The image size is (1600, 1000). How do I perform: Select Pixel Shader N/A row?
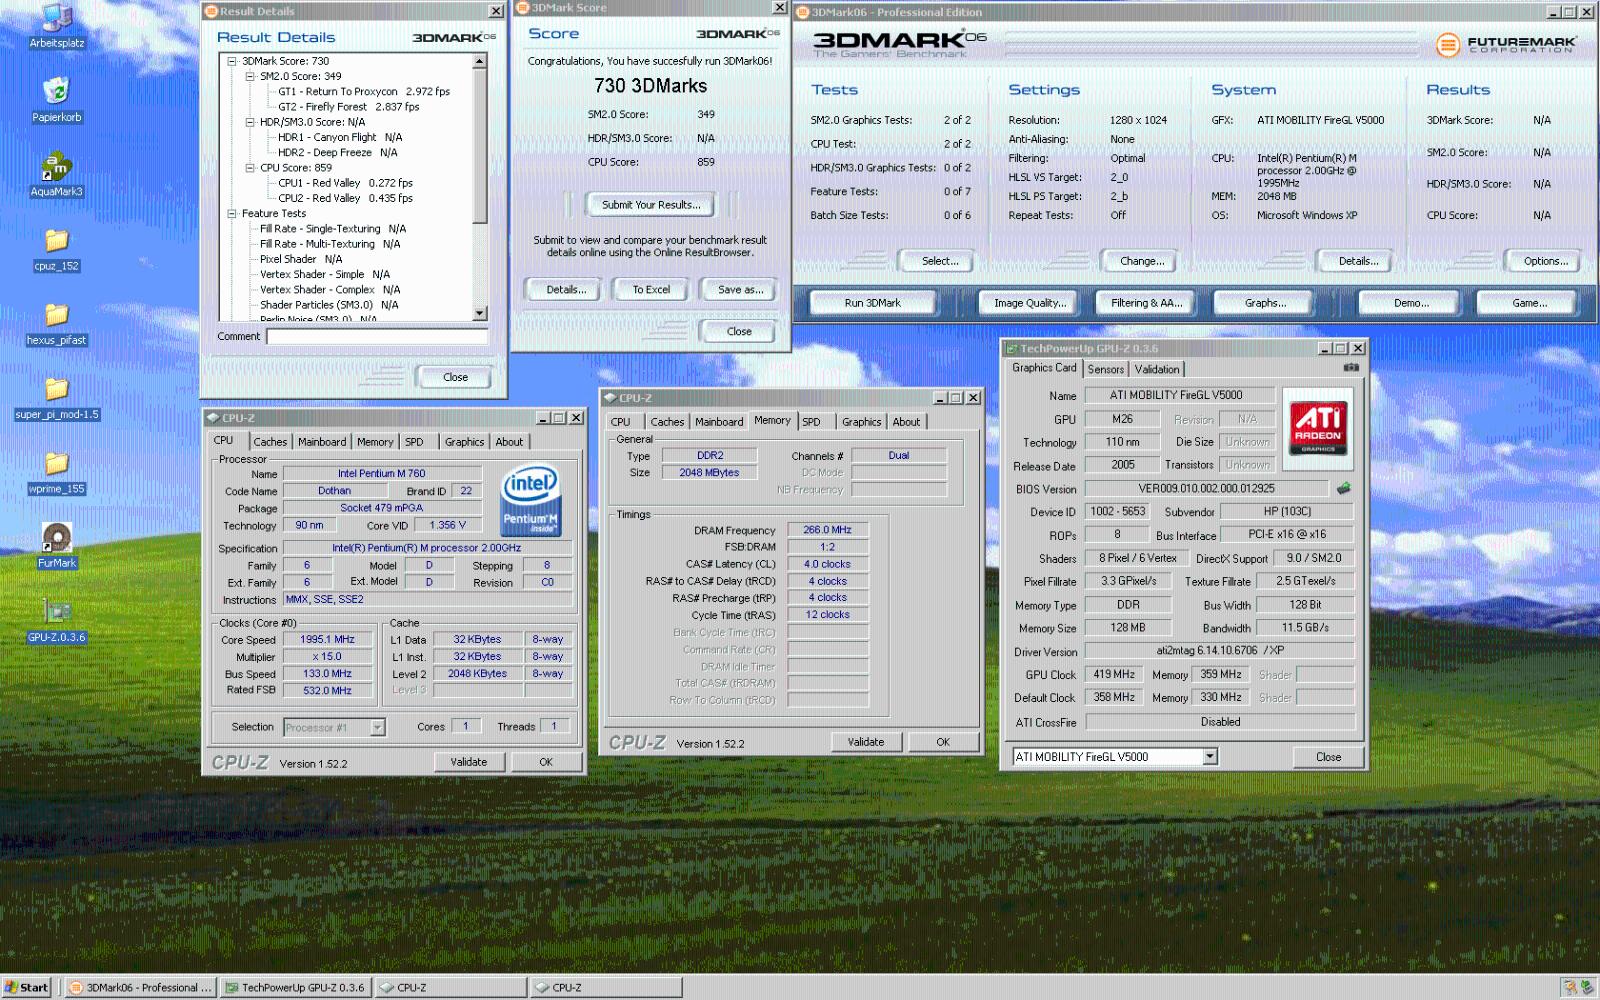300,259
